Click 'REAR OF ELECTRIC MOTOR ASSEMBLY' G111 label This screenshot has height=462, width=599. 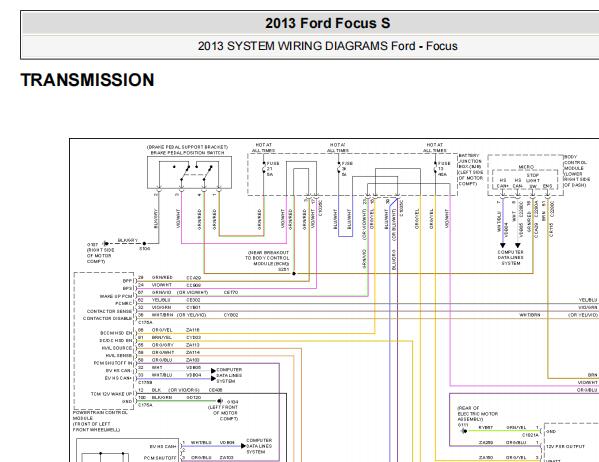(x=478, y=417)
